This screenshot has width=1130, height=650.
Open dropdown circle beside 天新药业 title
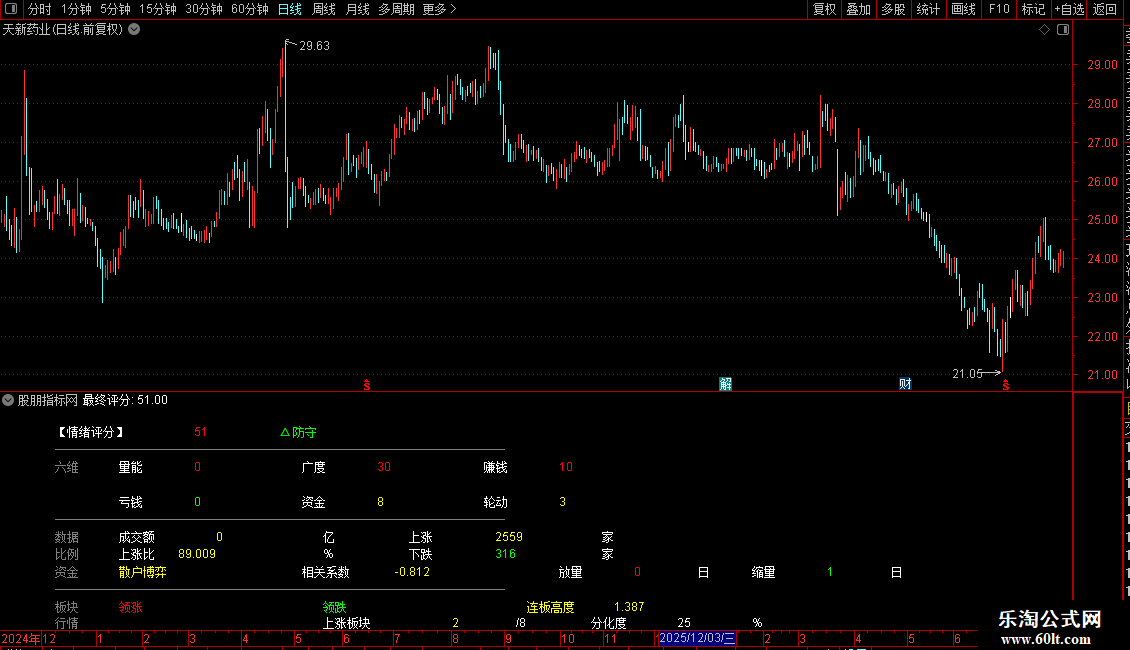point(134,30)
